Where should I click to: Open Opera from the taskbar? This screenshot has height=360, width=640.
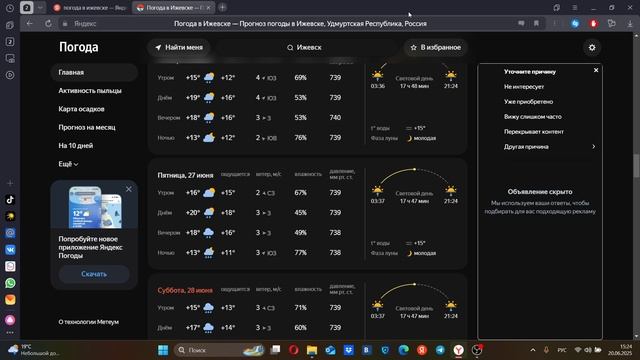(x=293, y=350)
